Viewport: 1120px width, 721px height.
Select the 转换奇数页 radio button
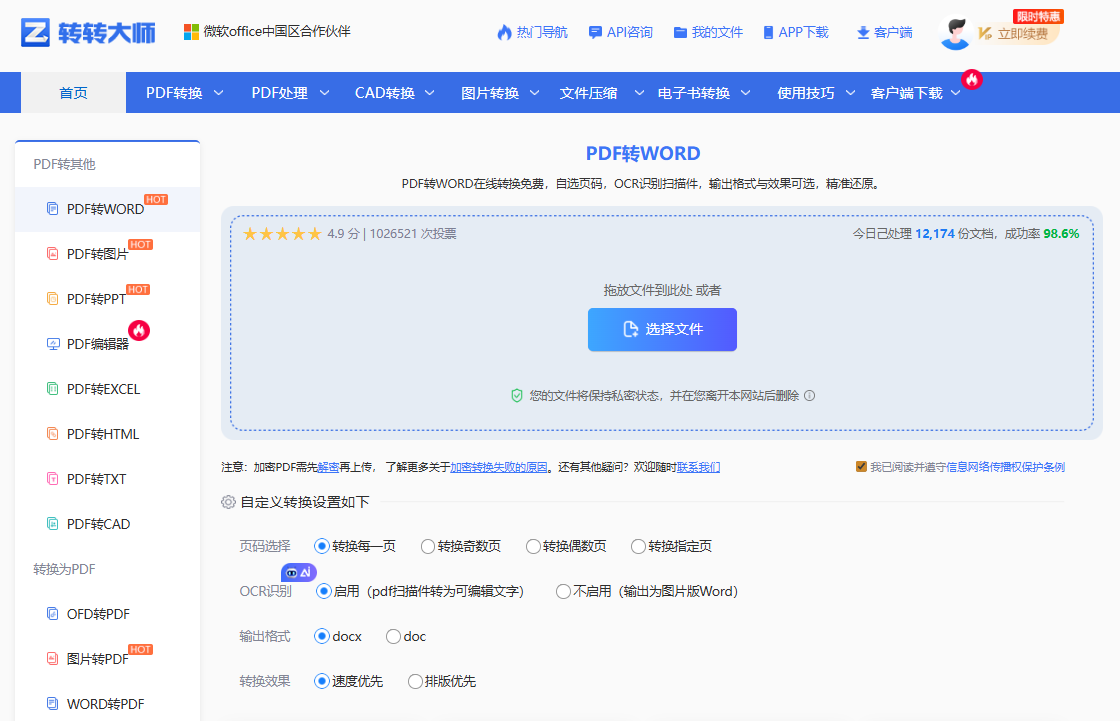[429, 546]
